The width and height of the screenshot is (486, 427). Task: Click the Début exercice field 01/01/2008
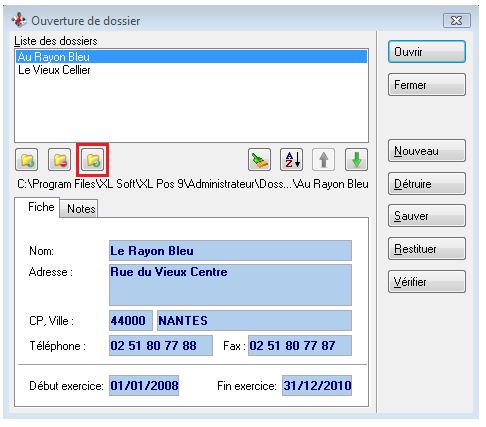pos(144,386)
